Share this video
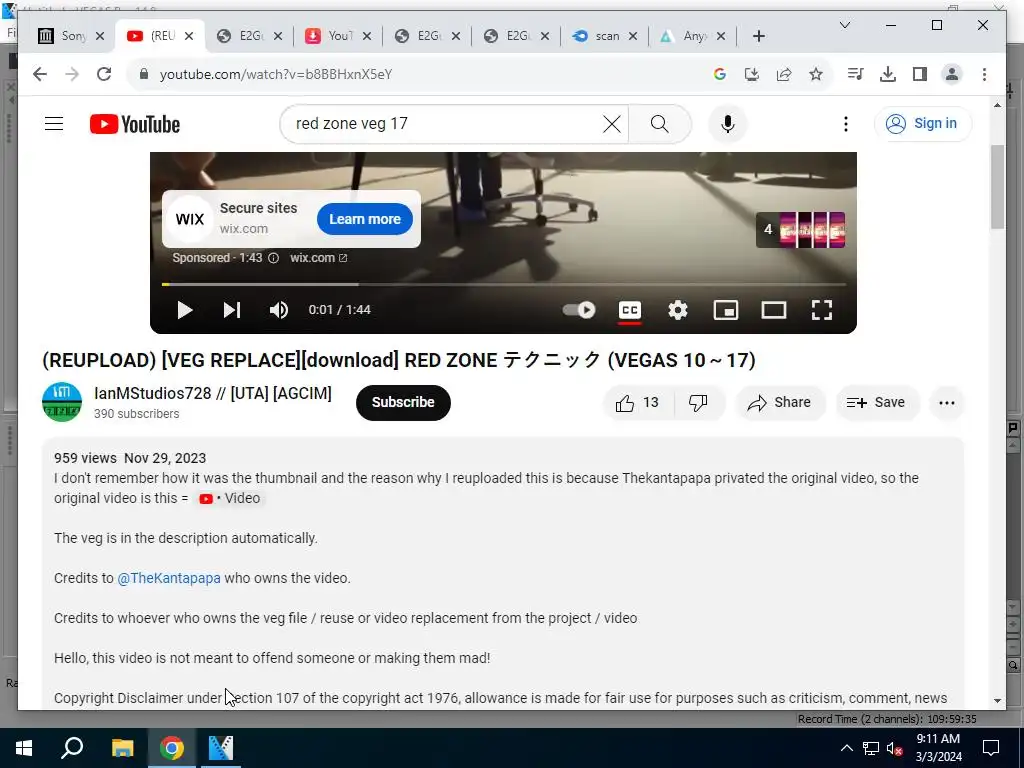The height and width of the screenshot is (768, 1024). tap(780, 403)
